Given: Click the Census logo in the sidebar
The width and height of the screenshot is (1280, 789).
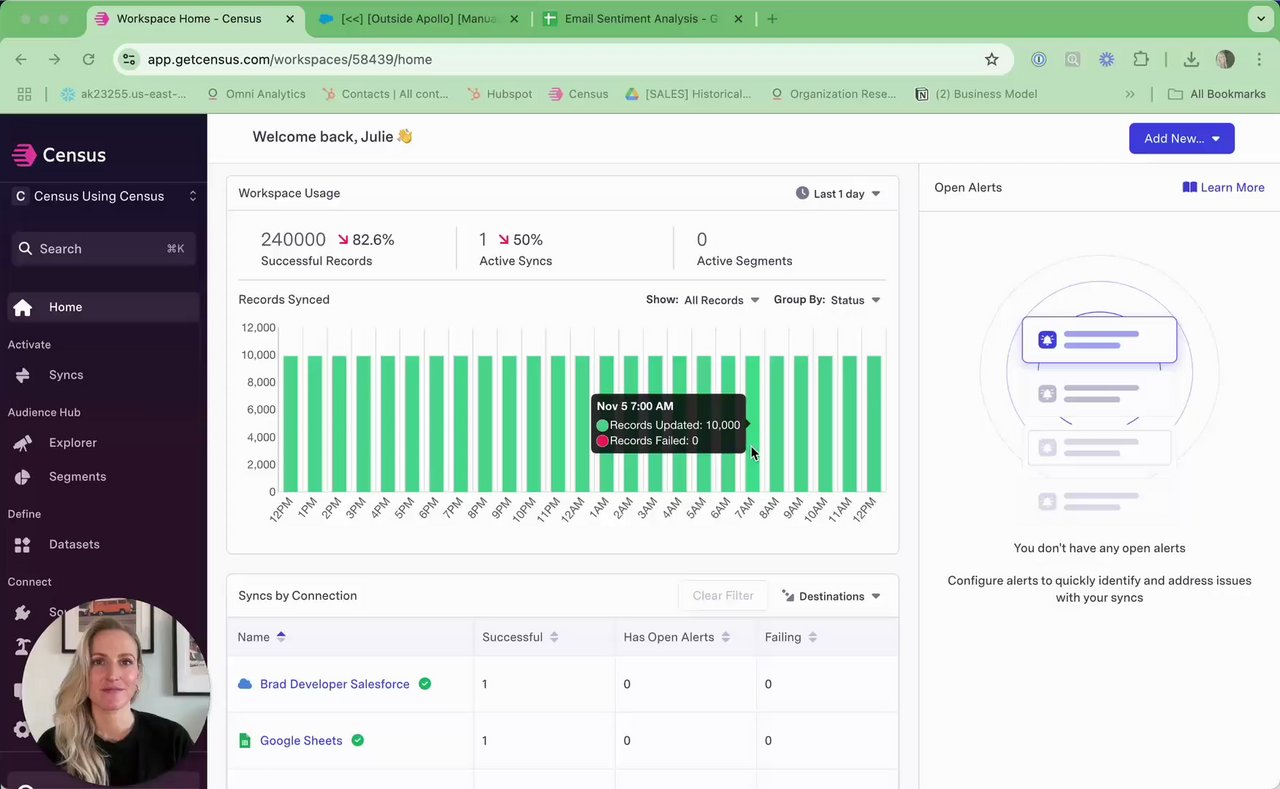Looking at the screenshot, I should (58, 155).
